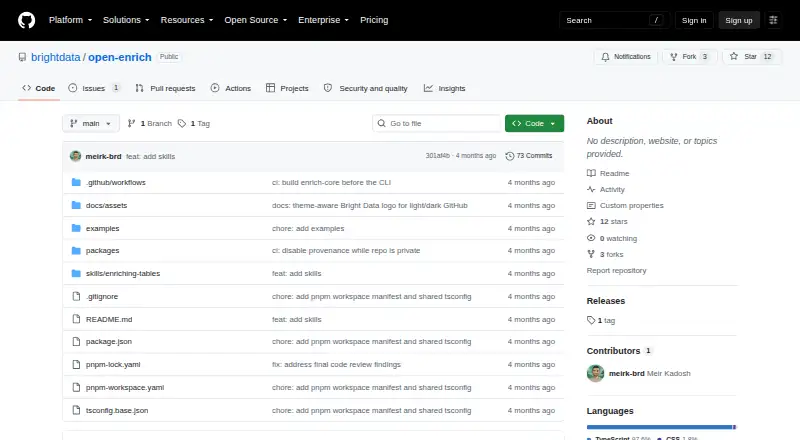
Task: Expand the Solutions menu
Action: point(126,20)
